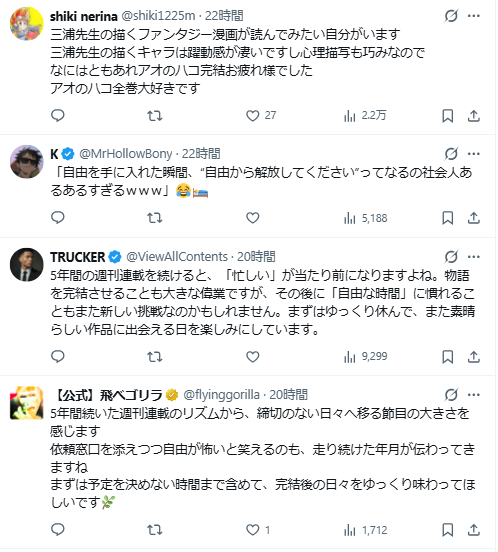Open @flyinggorilla profile handle

coord(221,395)
